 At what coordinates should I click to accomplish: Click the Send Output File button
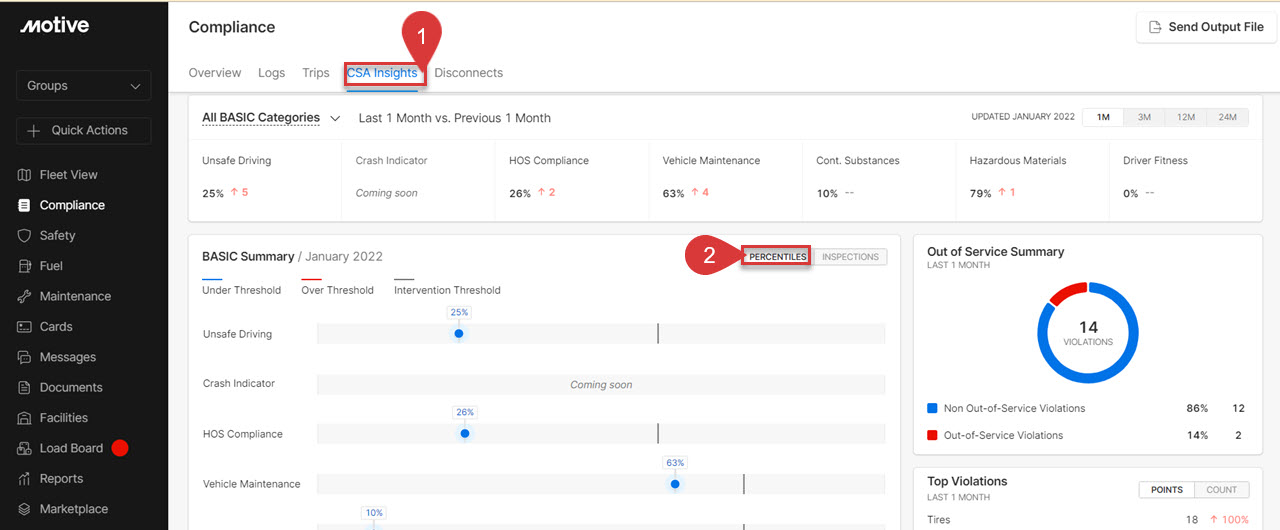[x=1206, y=27]
